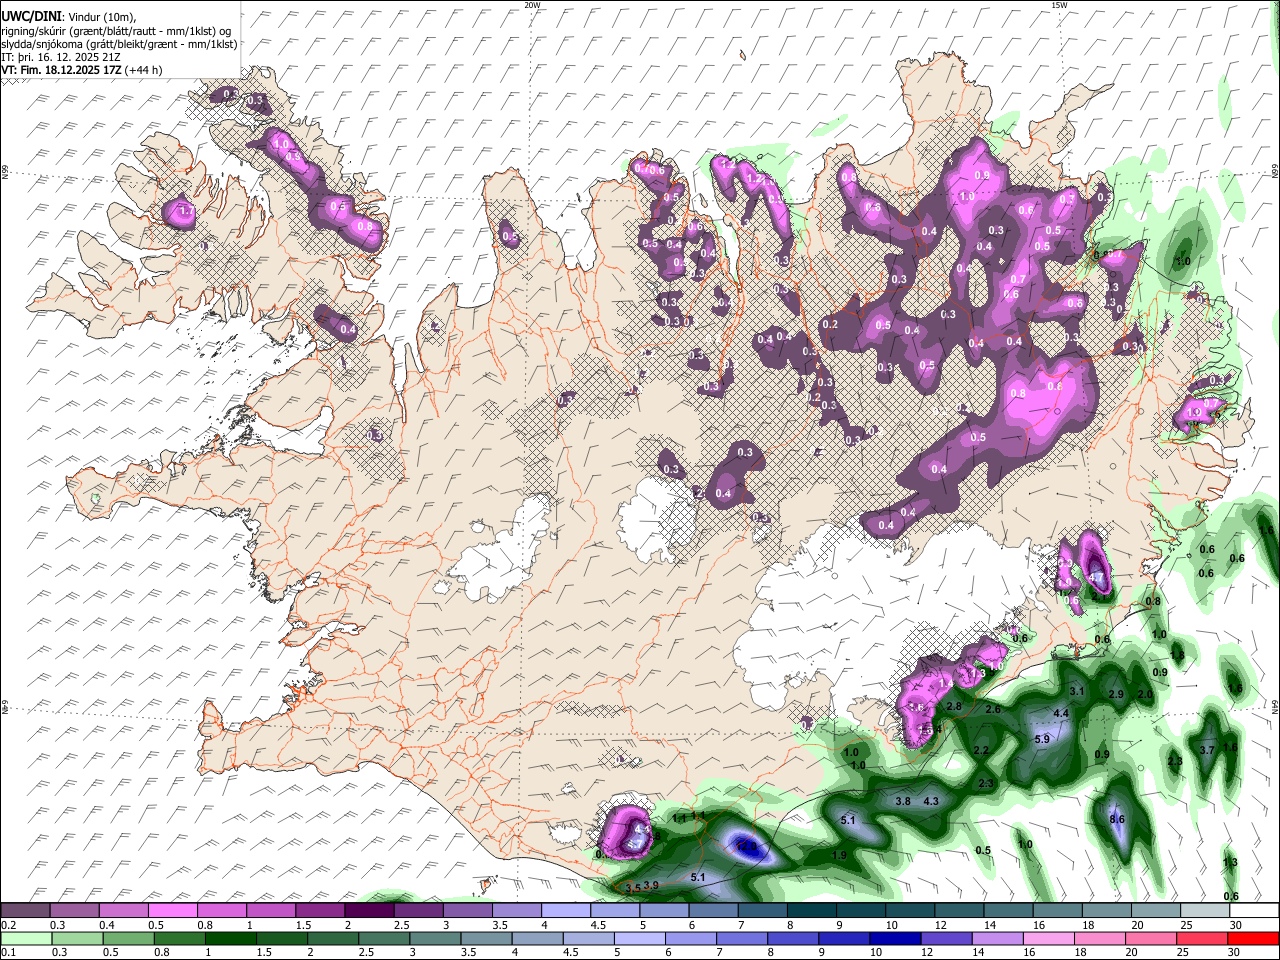
Task: Click the 3.1 rain value on the map
Action: pos(1077,691)
